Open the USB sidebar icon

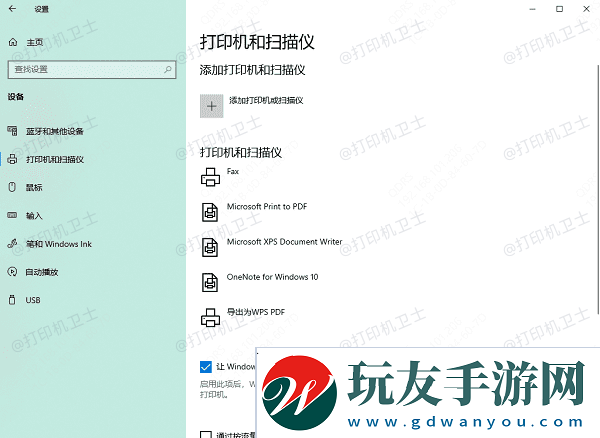pos(12,300)
